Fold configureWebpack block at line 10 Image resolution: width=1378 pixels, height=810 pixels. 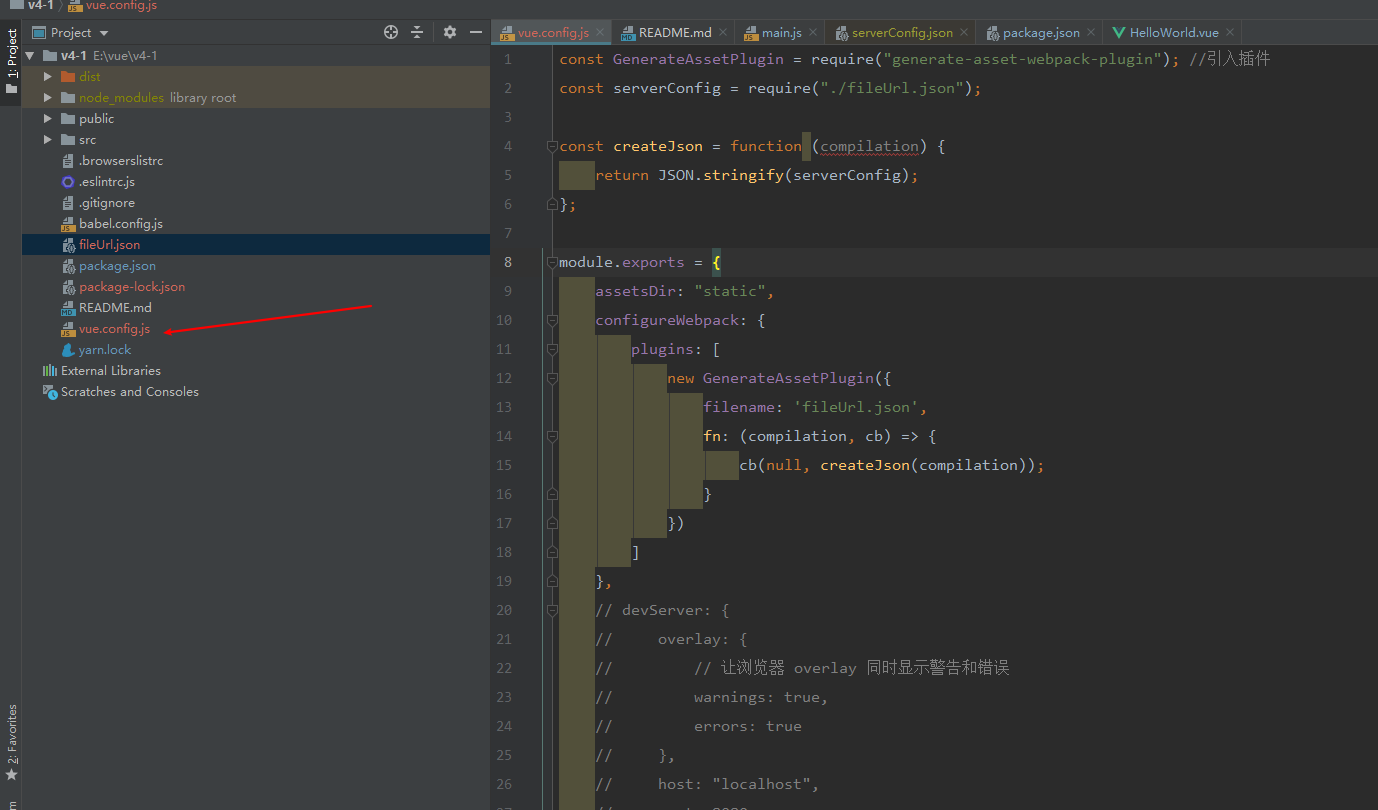(551, 320)
